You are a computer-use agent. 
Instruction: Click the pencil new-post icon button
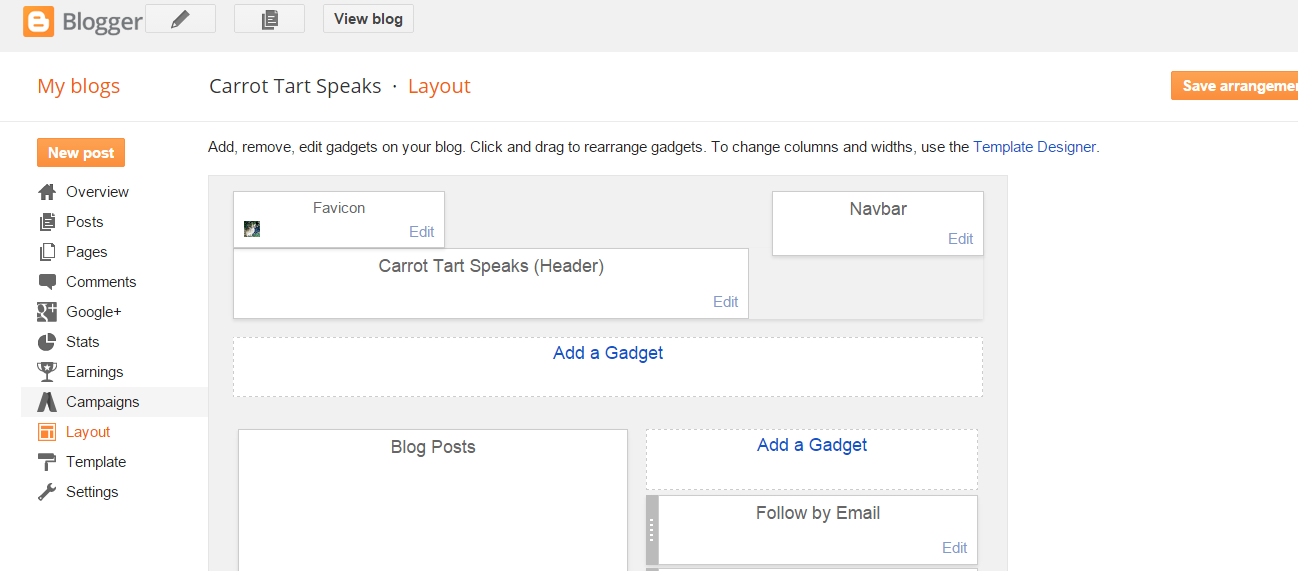pyautogui.click(x=180, y=19)
